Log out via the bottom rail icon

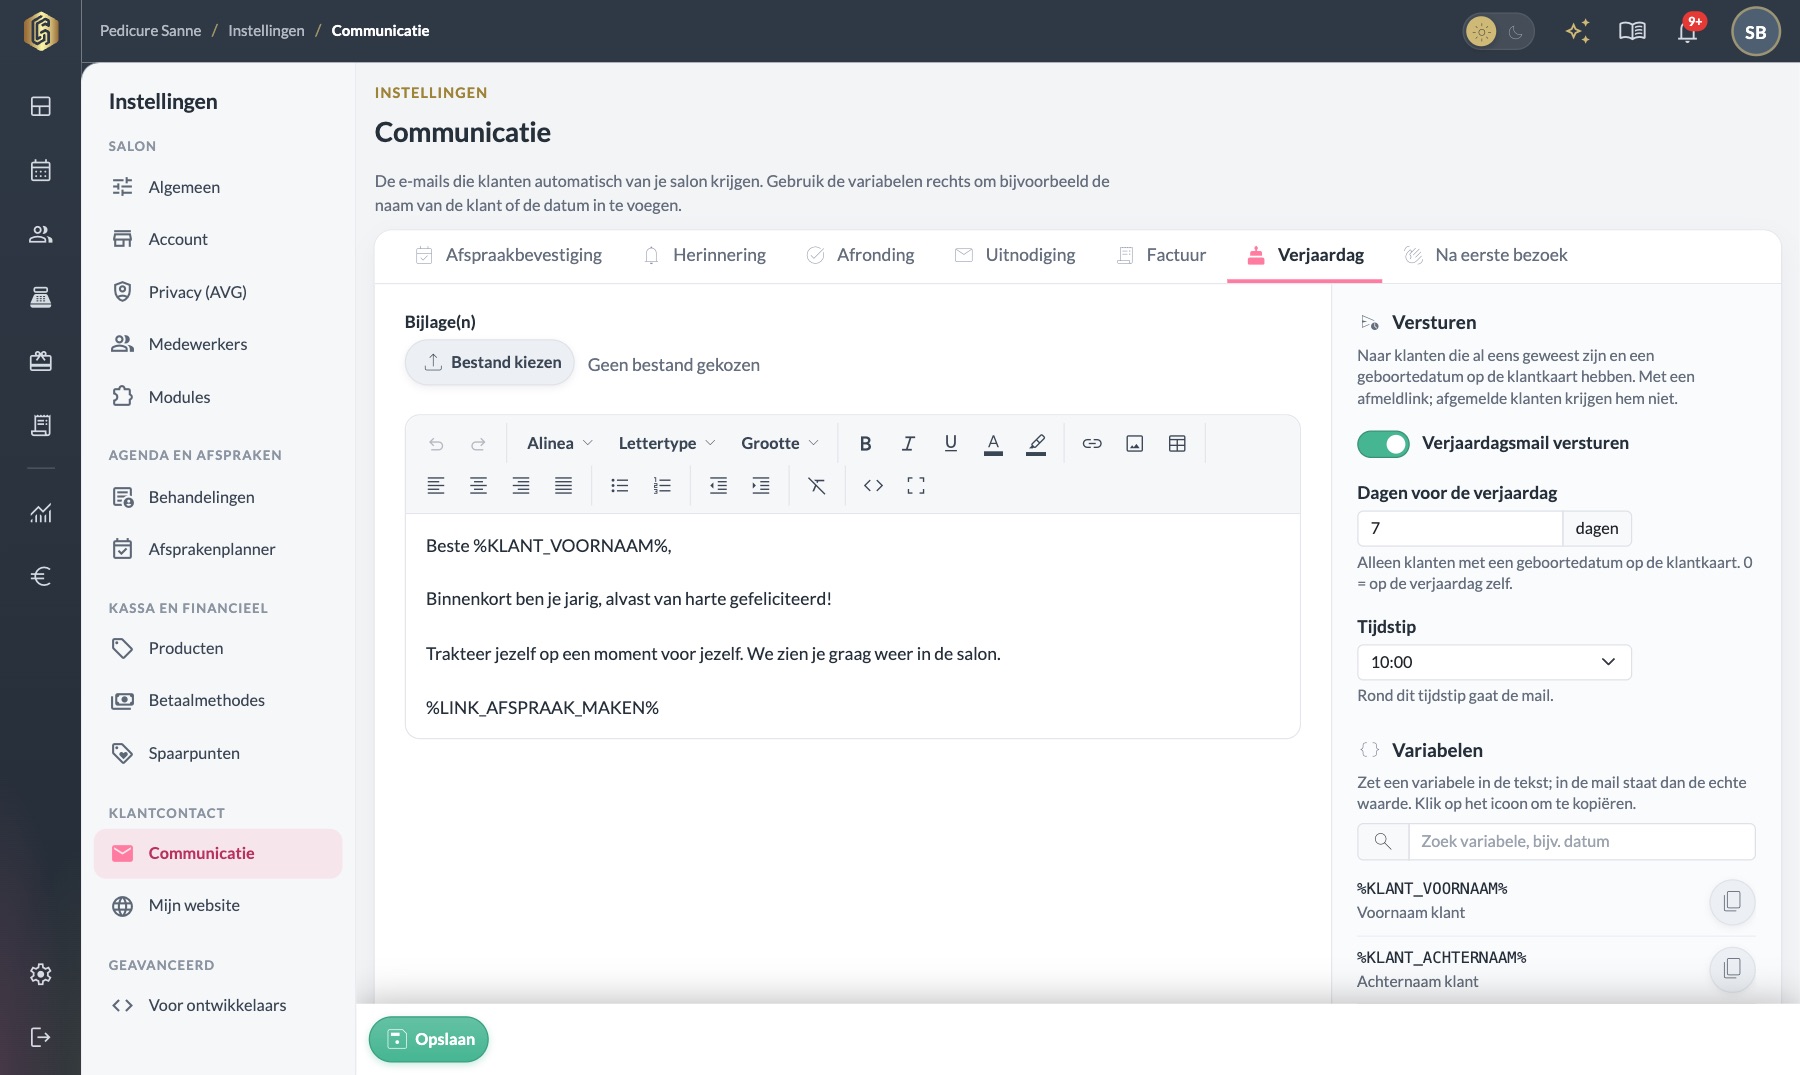pyautogui.click(x=41, y=1037)
